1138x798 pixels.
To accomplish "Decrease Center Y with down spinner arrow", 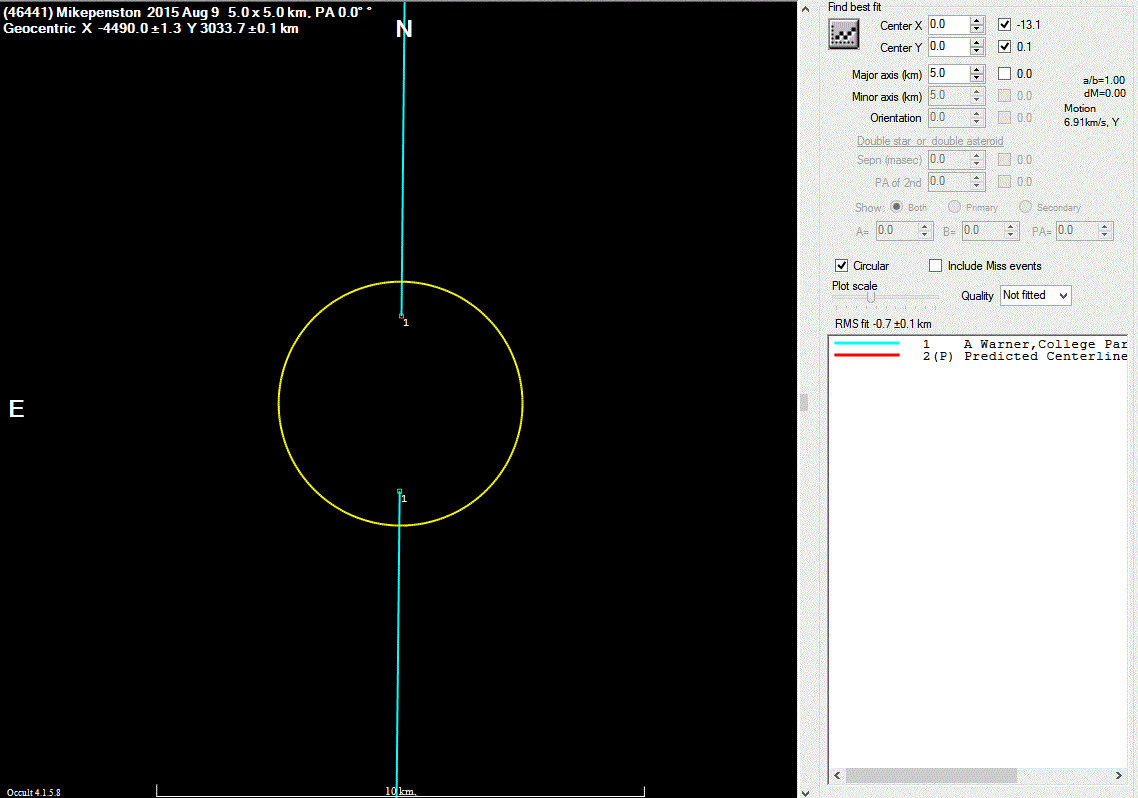I will (977, 52).
